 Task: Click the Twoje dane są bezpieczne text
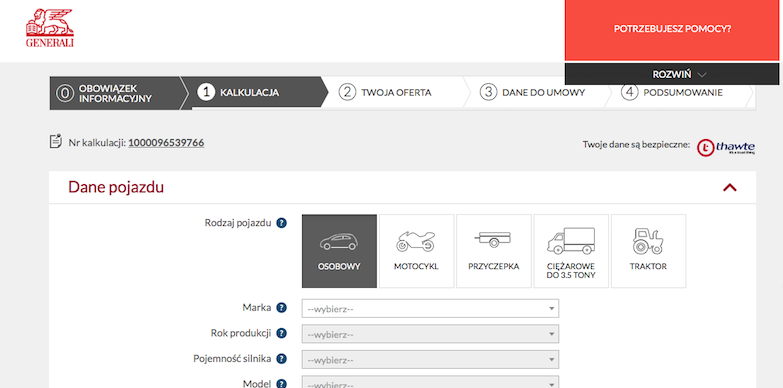coord(636,145)
